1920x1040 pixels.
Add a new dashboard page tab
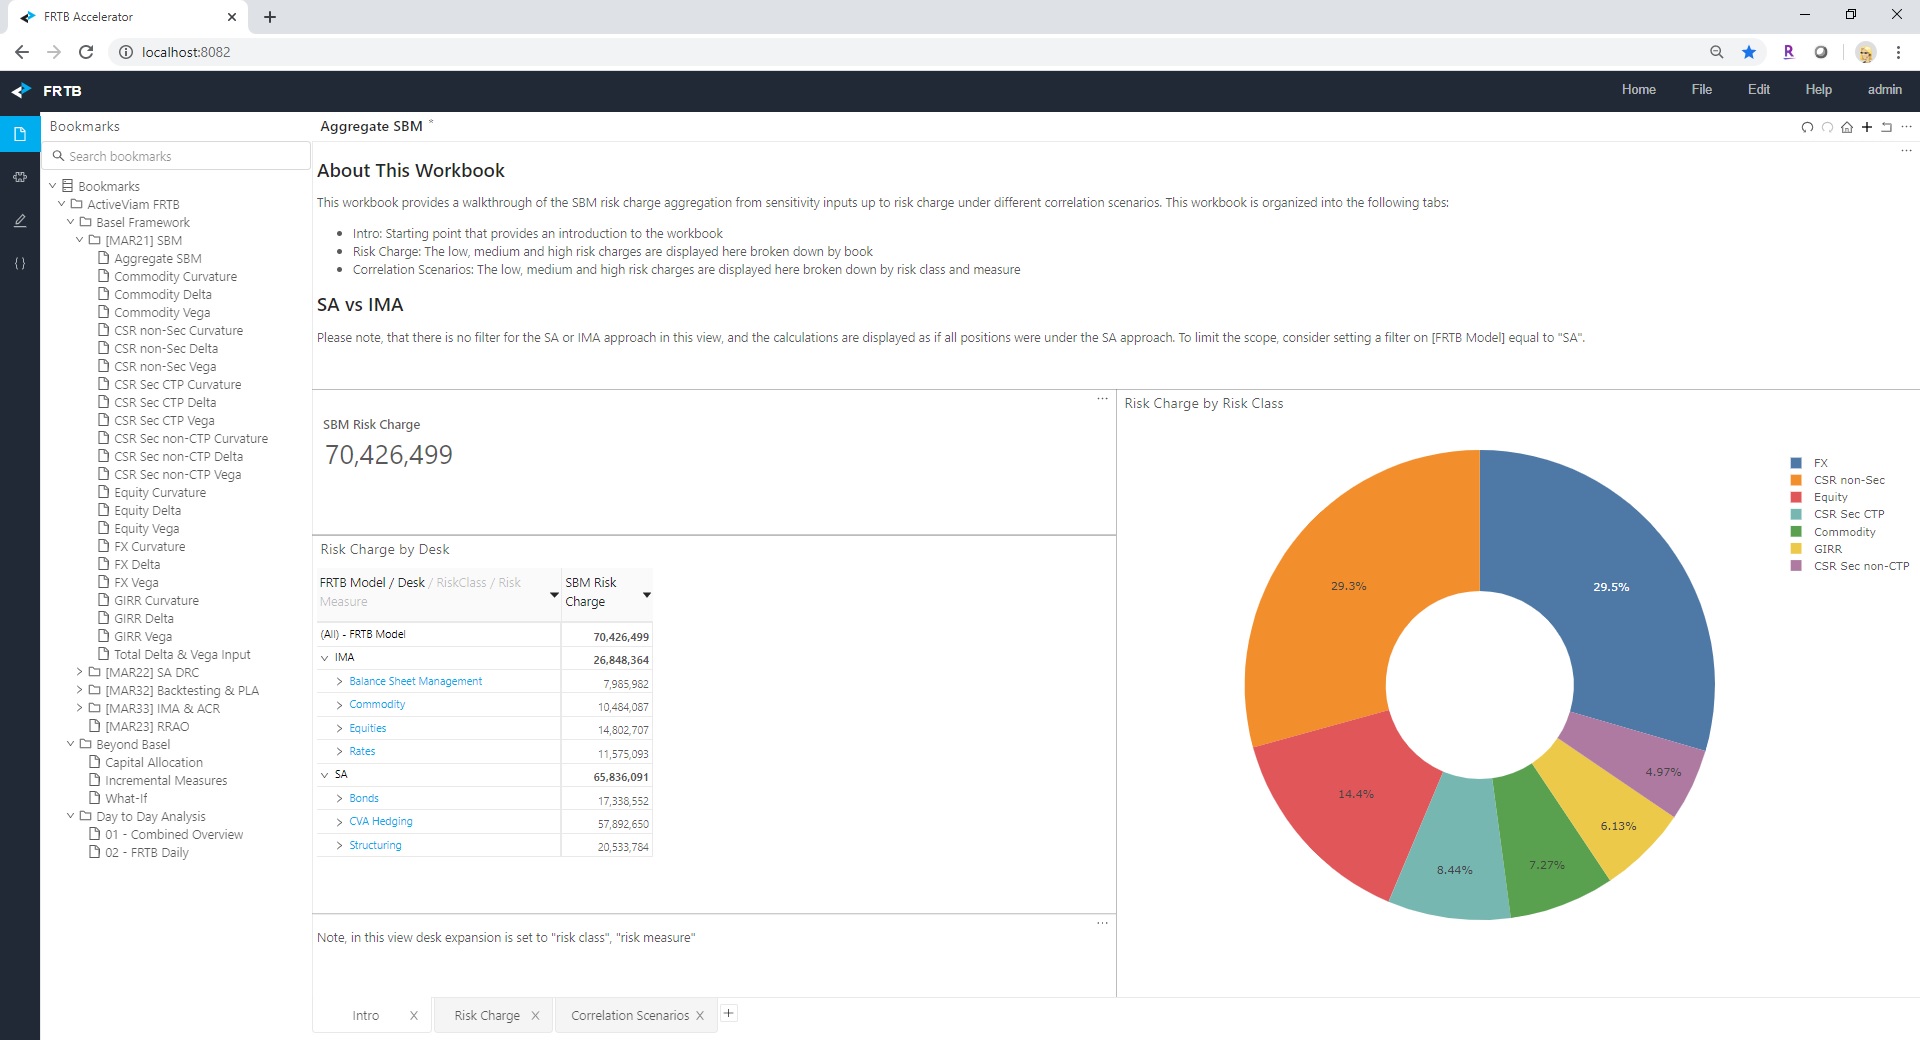pyautogui.click(x=729, y=1014)
